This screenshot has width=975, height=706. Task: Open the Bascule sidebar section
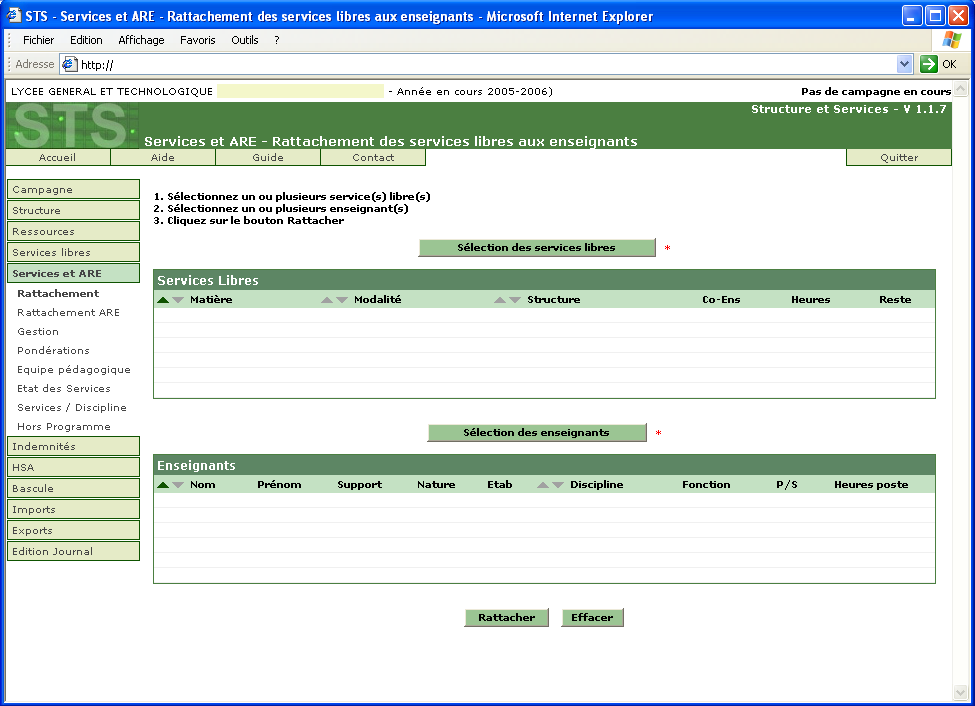click(x=73, y=489)
